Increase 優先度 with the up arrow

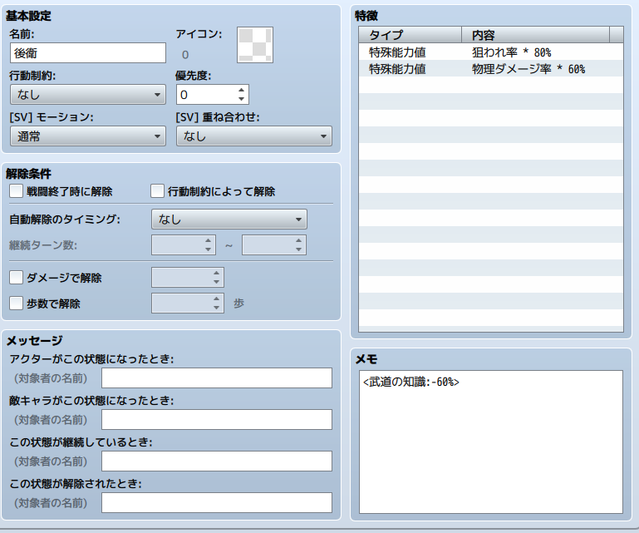(241, 90)
